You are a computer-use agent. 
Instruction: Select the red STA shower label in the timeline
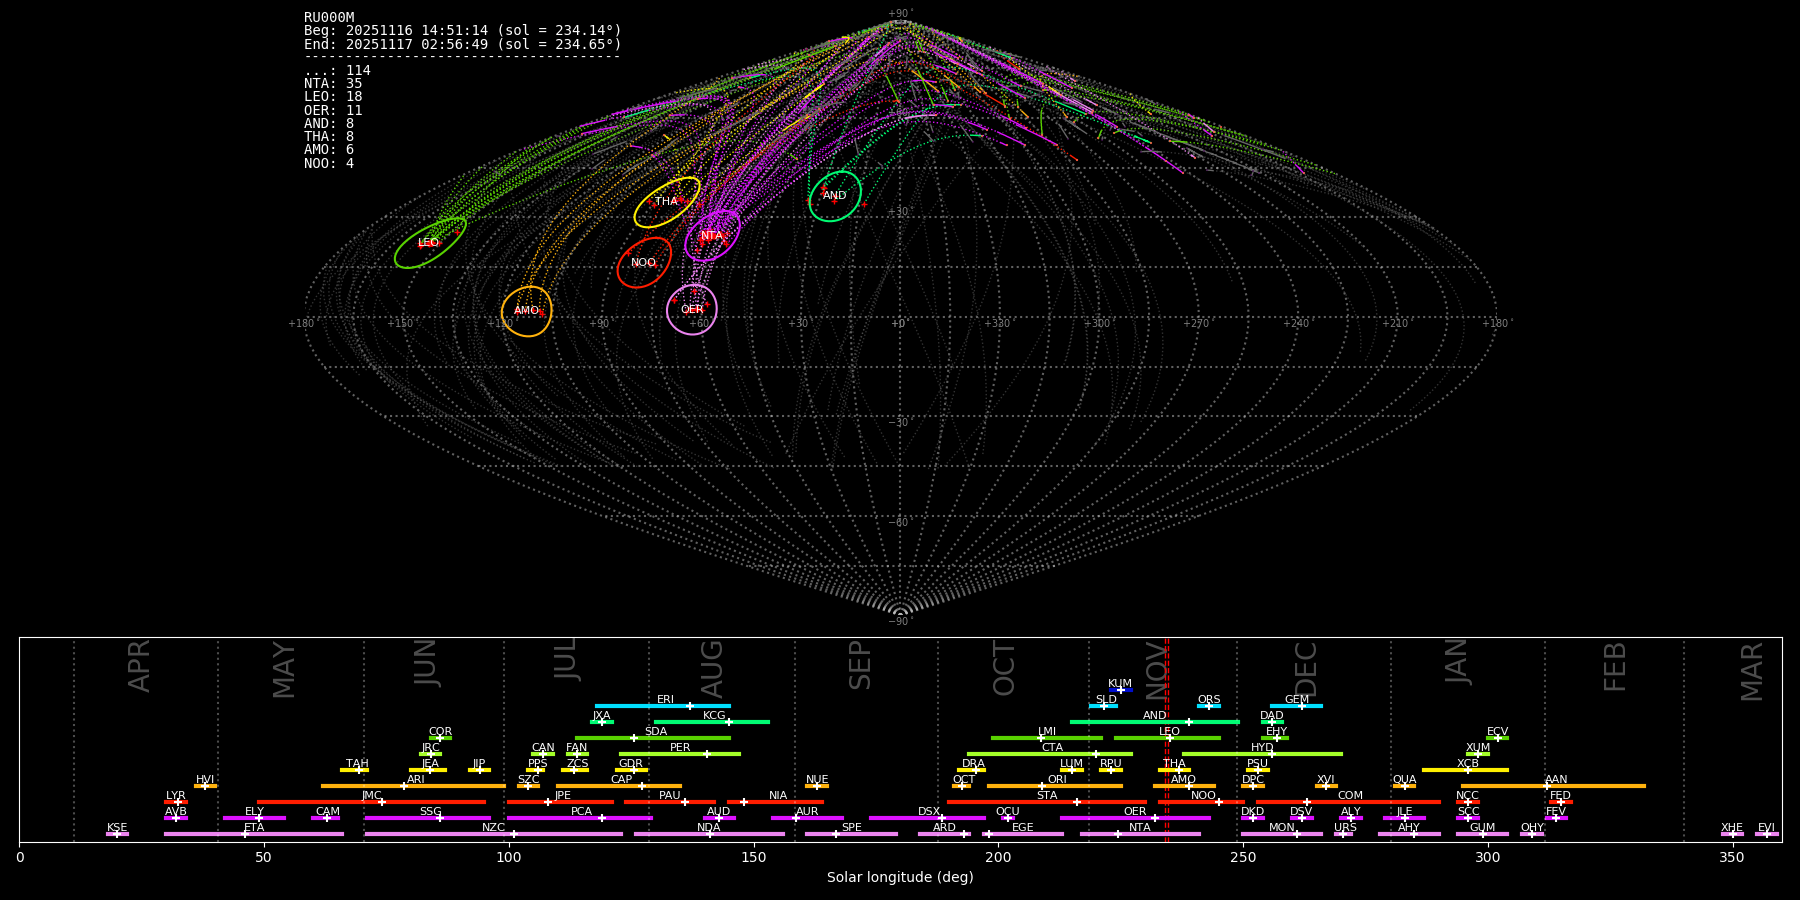click(1047, 796)
